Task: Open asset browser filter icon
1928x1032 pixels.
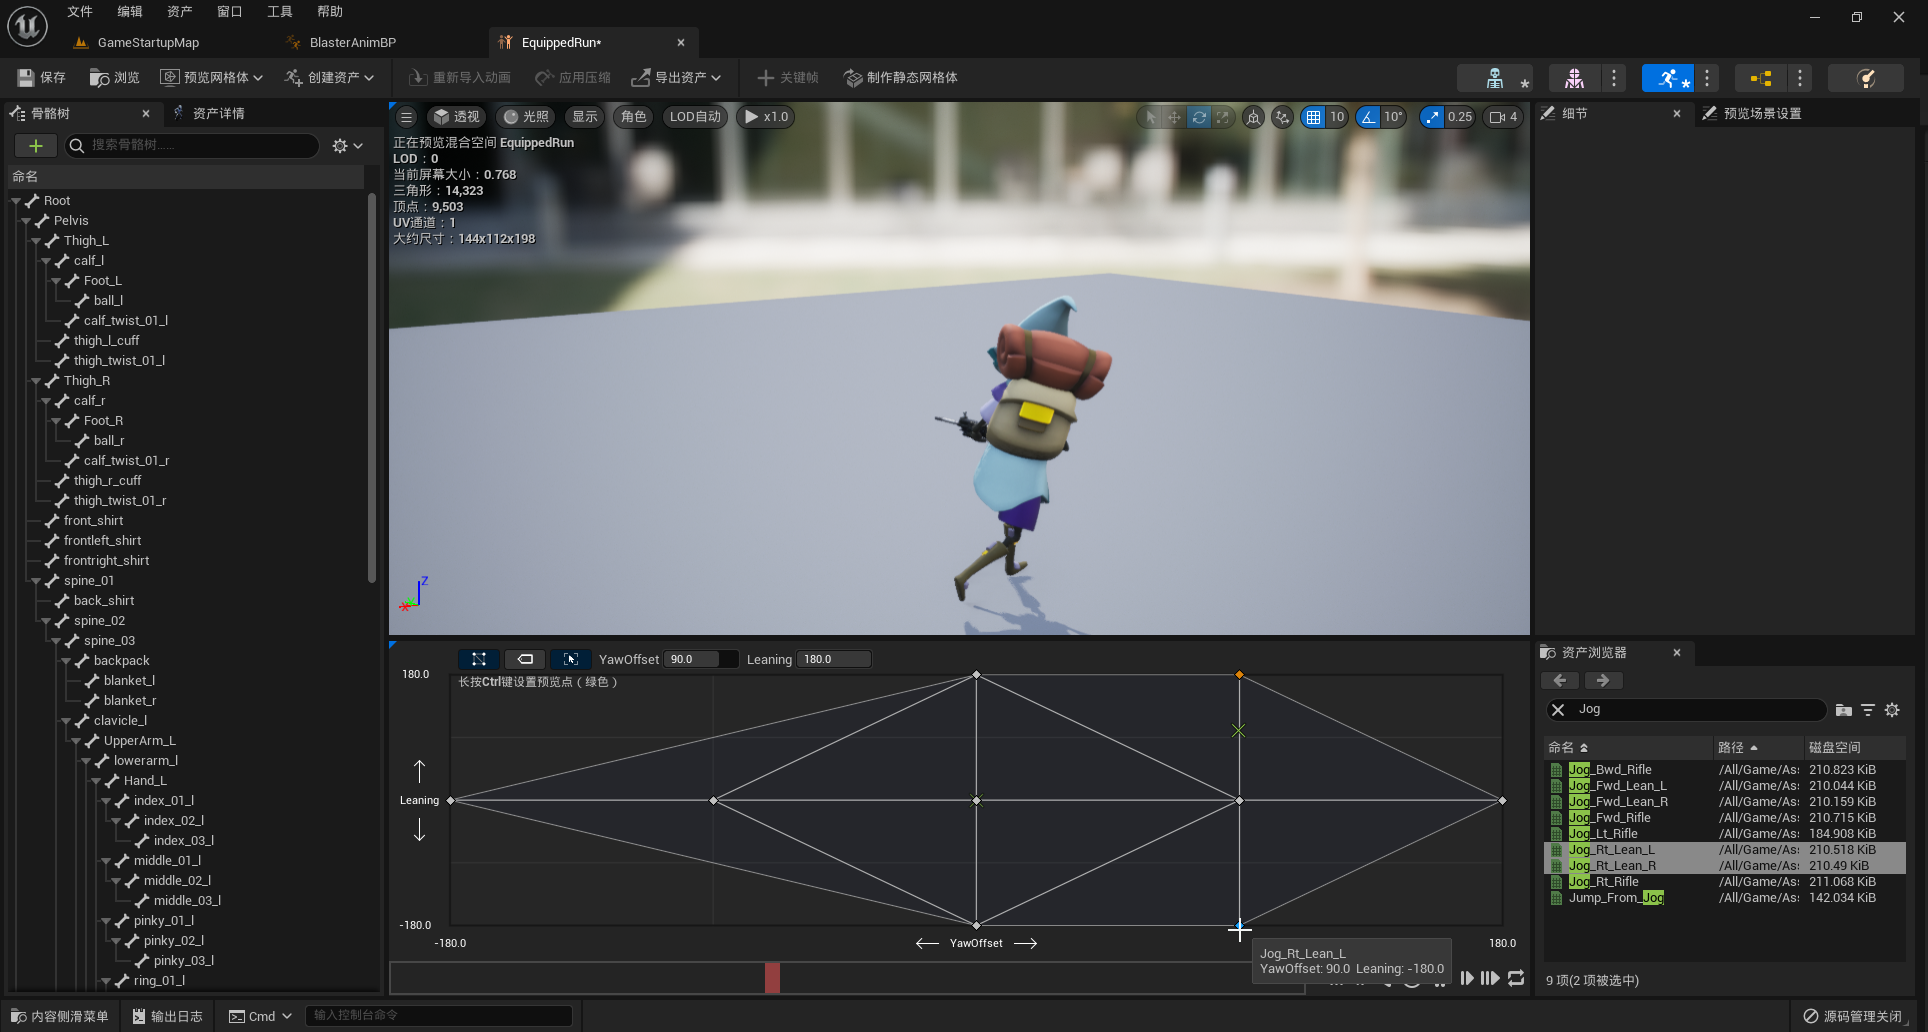Action: pyautogui.click(x=1867, y=710)
